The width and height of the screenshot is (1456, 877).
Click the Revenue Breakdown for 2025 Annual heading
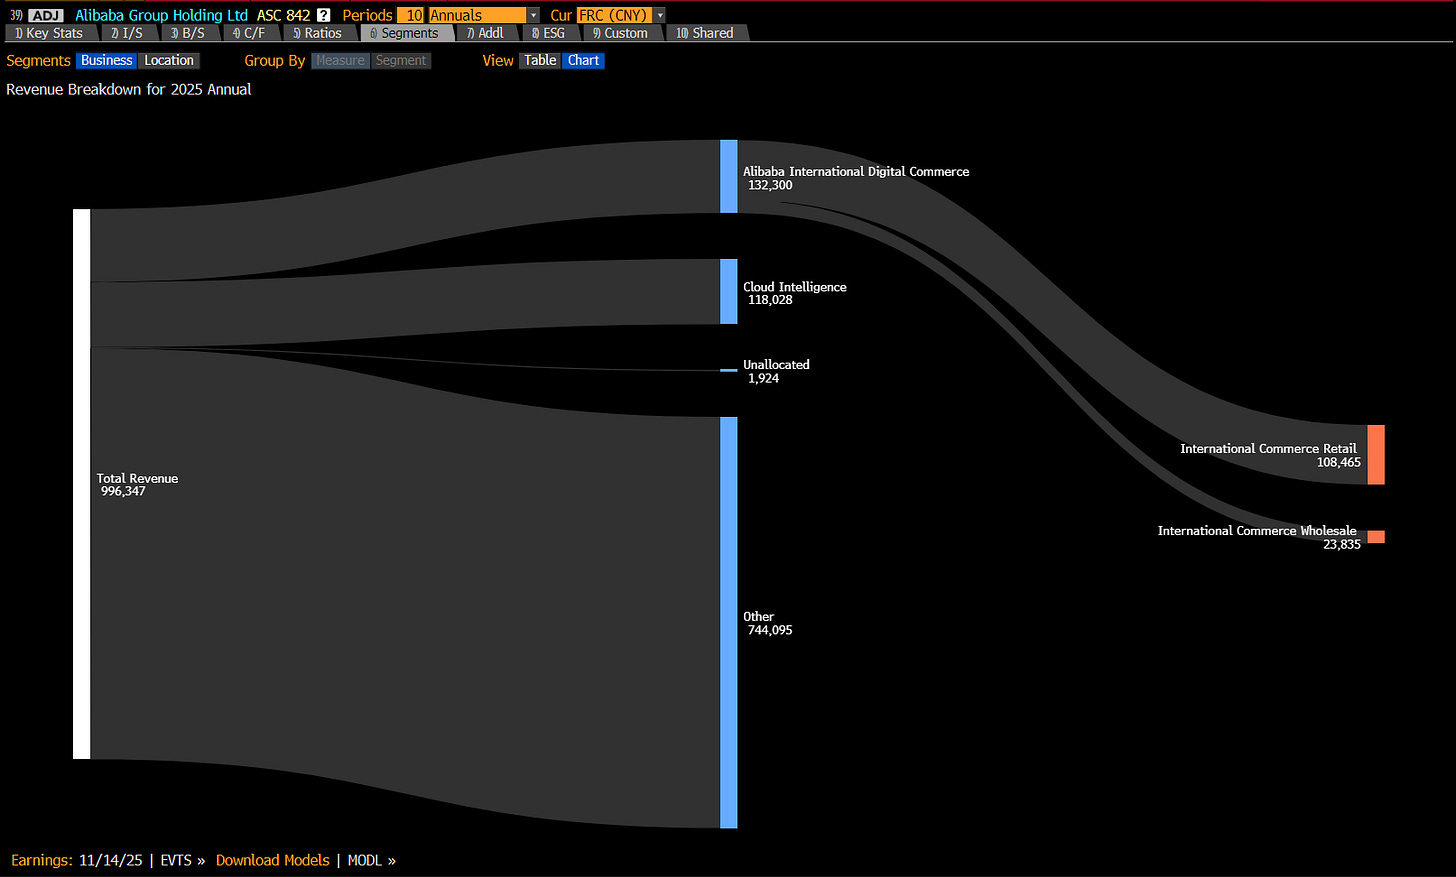(129, 89)
